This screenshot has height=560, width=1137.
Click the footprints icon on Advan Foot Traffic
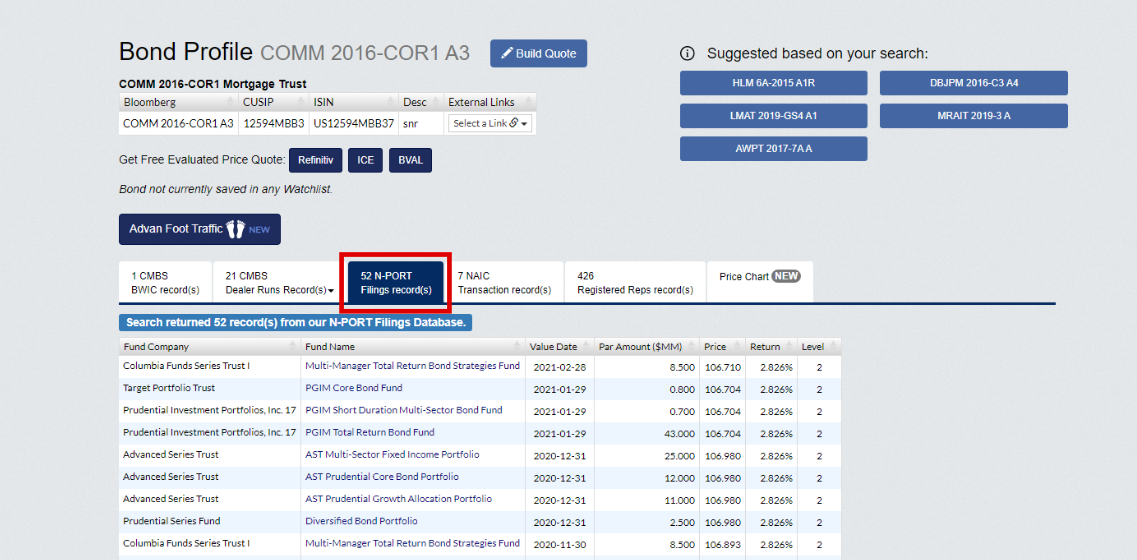pyautogui.click(x=236, y=229)
